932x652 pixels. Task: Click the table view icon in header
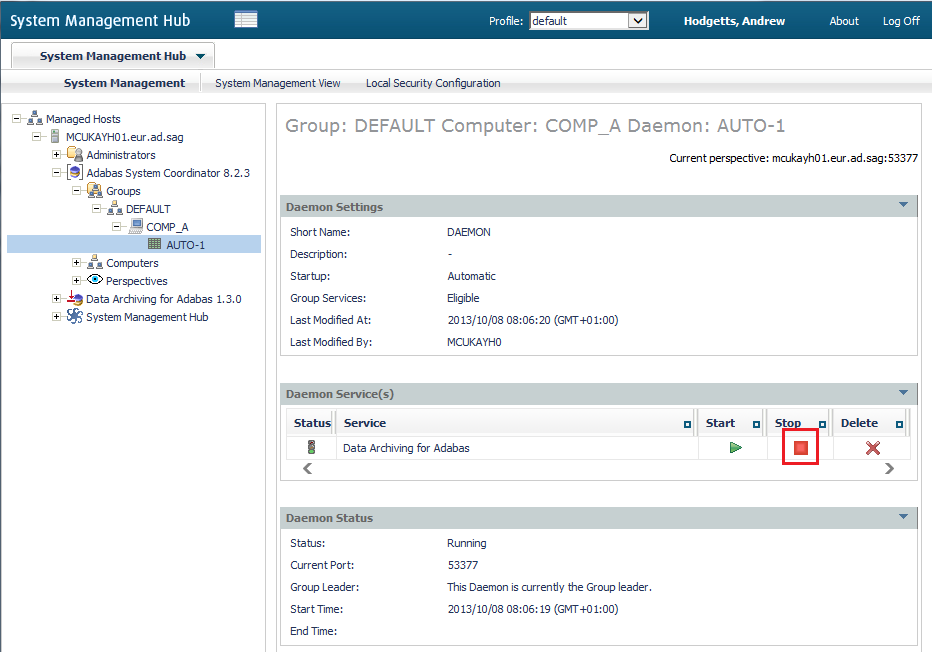click(245, 20)
